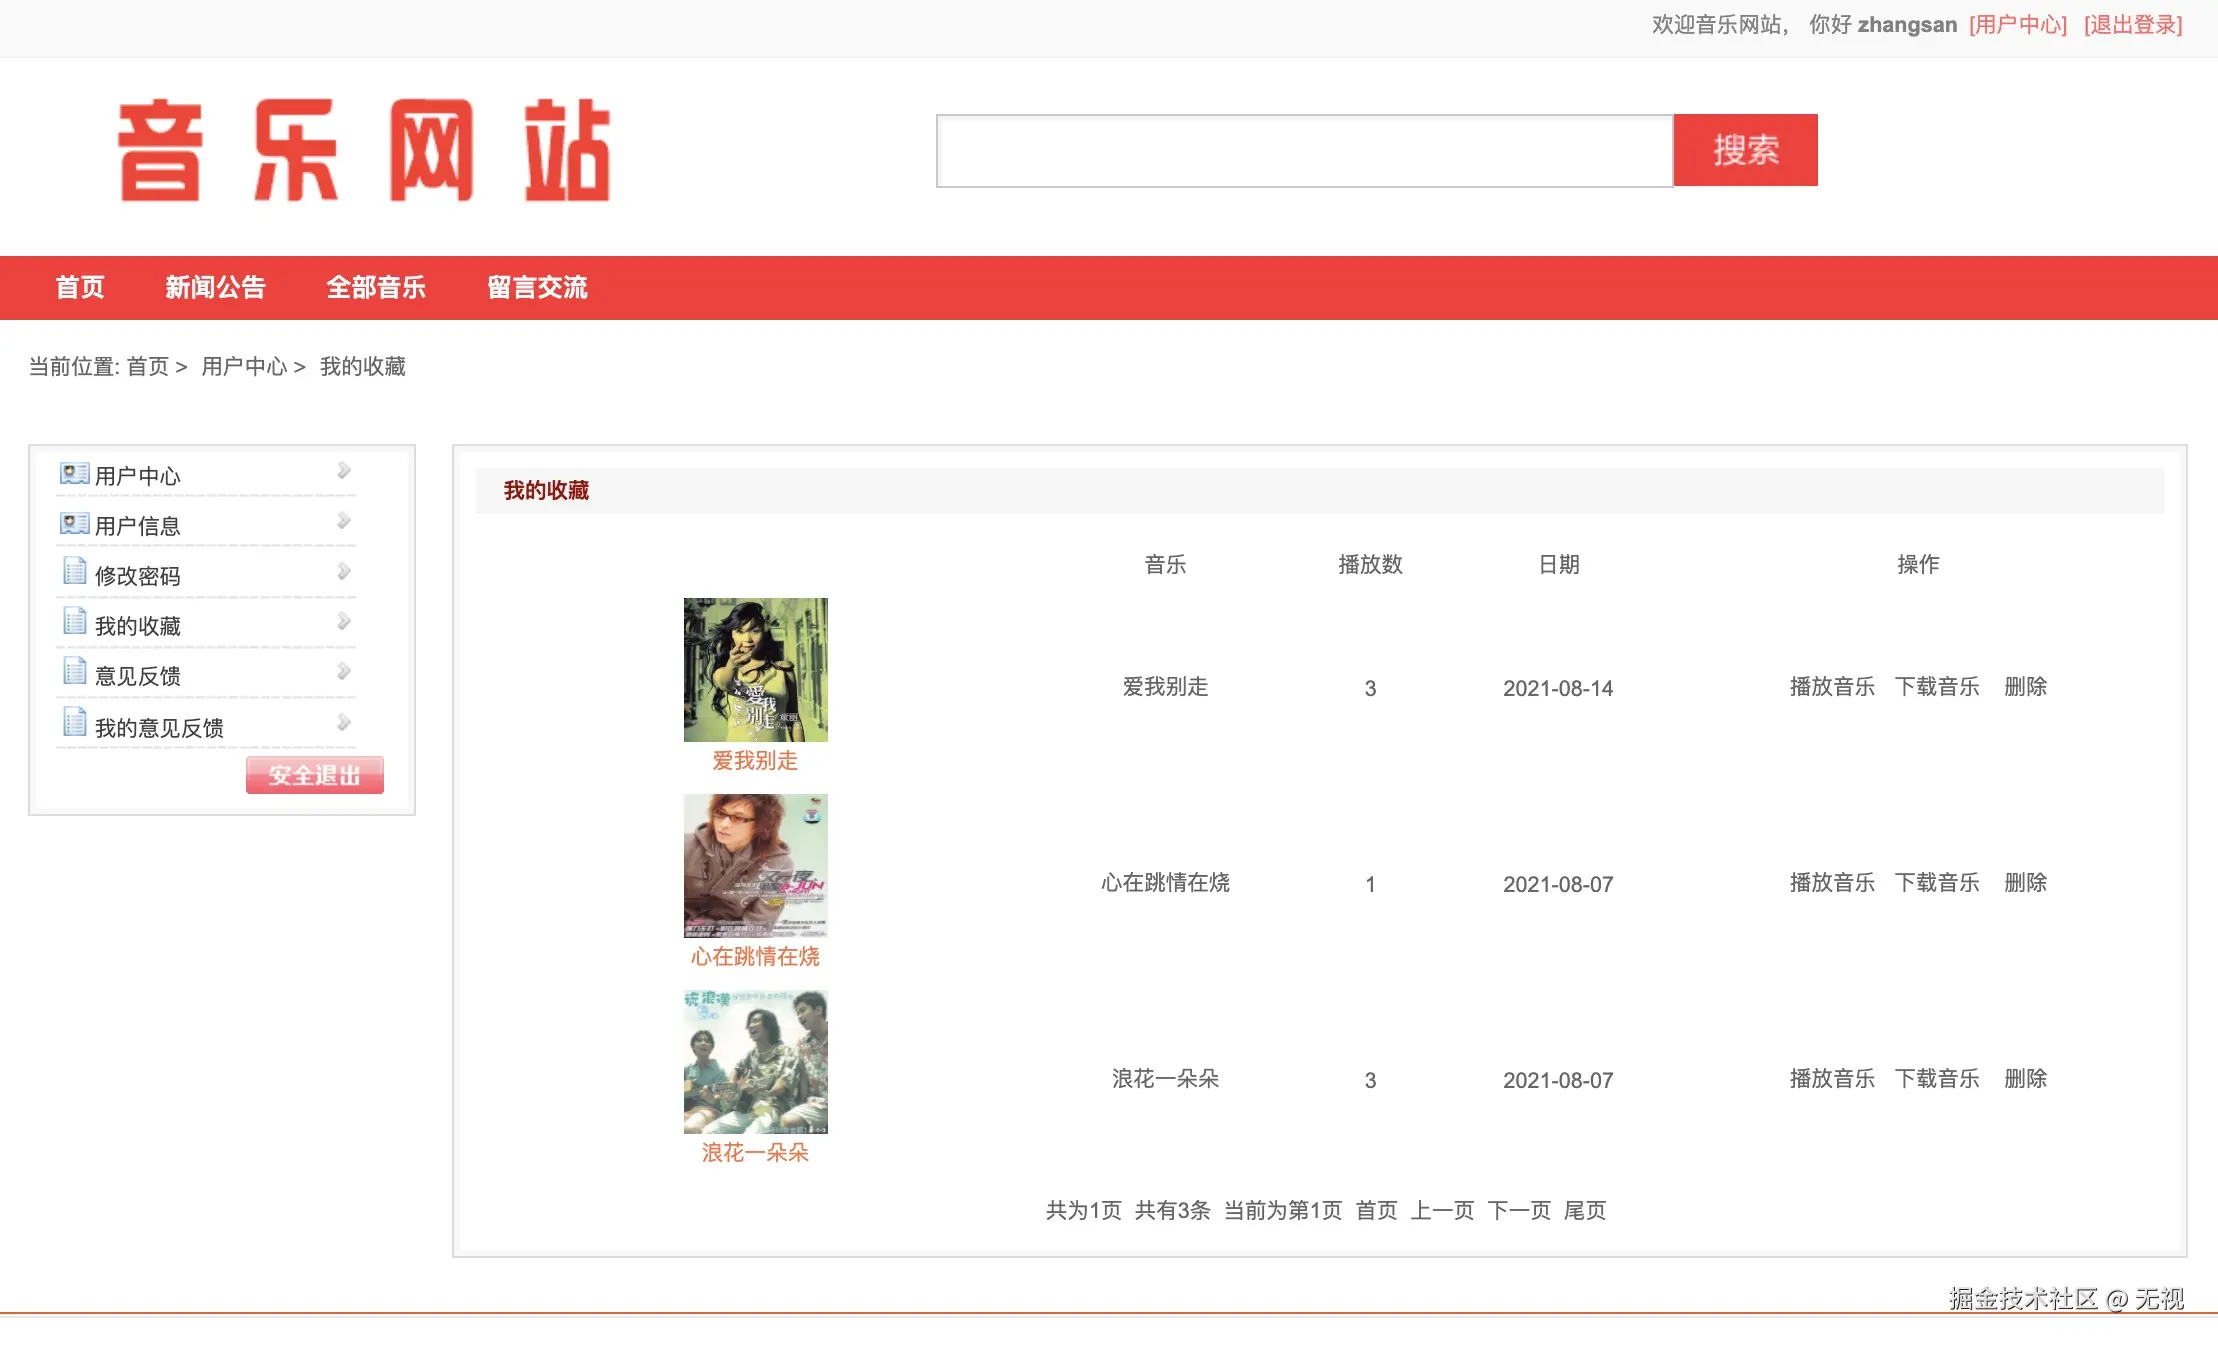Download 心在跳情在烧 via 下载音乐
This screenshot has height=1346, width=2218.
1936,883
